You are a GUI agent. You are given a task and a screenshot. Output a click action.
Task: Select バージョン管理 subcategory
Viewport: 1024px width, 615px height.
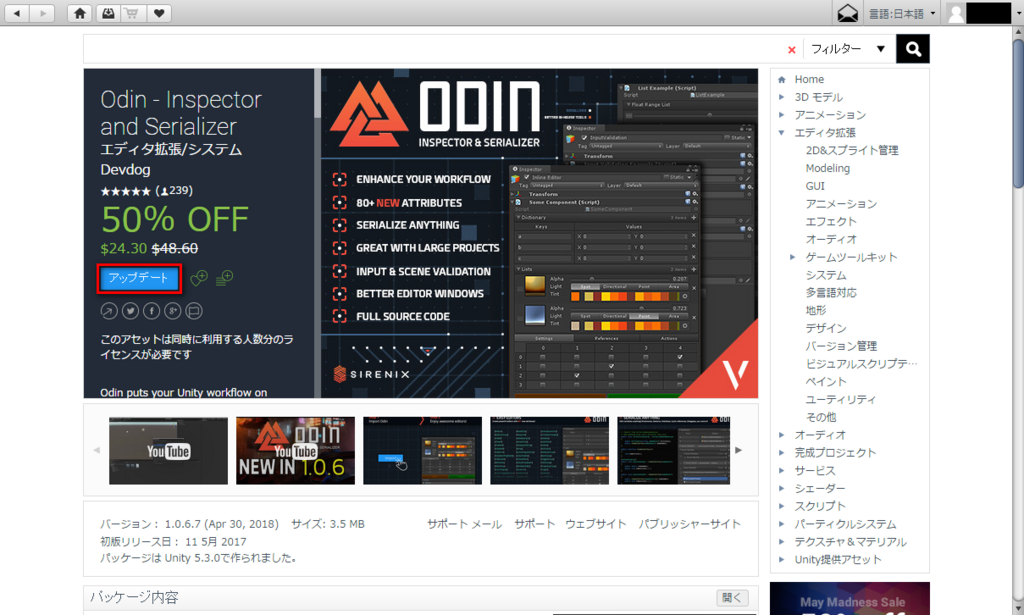[841, 346]
